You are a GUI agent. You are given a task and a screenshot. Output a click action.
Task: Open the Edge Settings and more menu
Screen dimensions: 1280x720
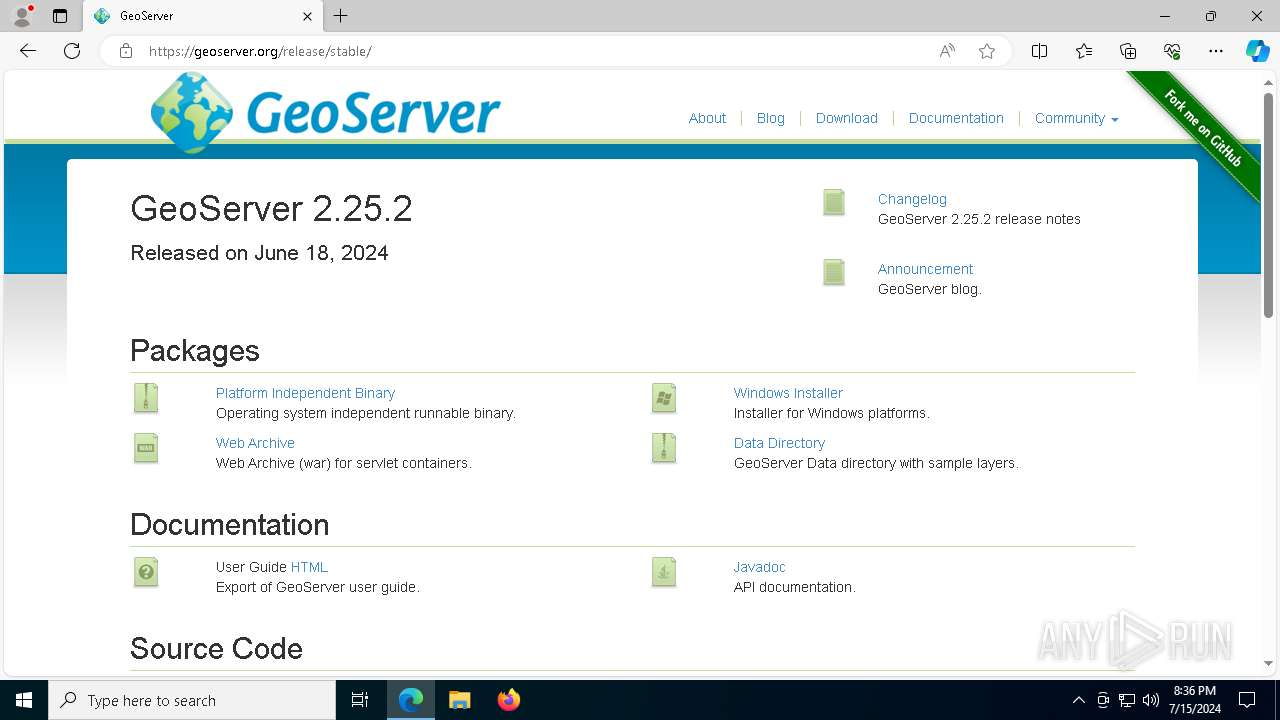1216,51
